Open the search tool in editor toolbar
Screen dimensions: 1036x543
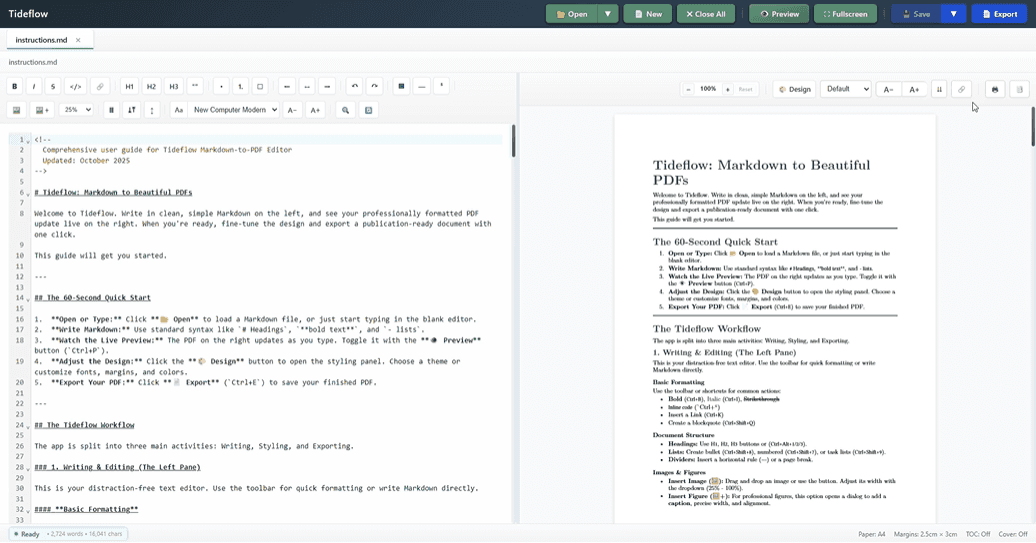tap(345, 110)
